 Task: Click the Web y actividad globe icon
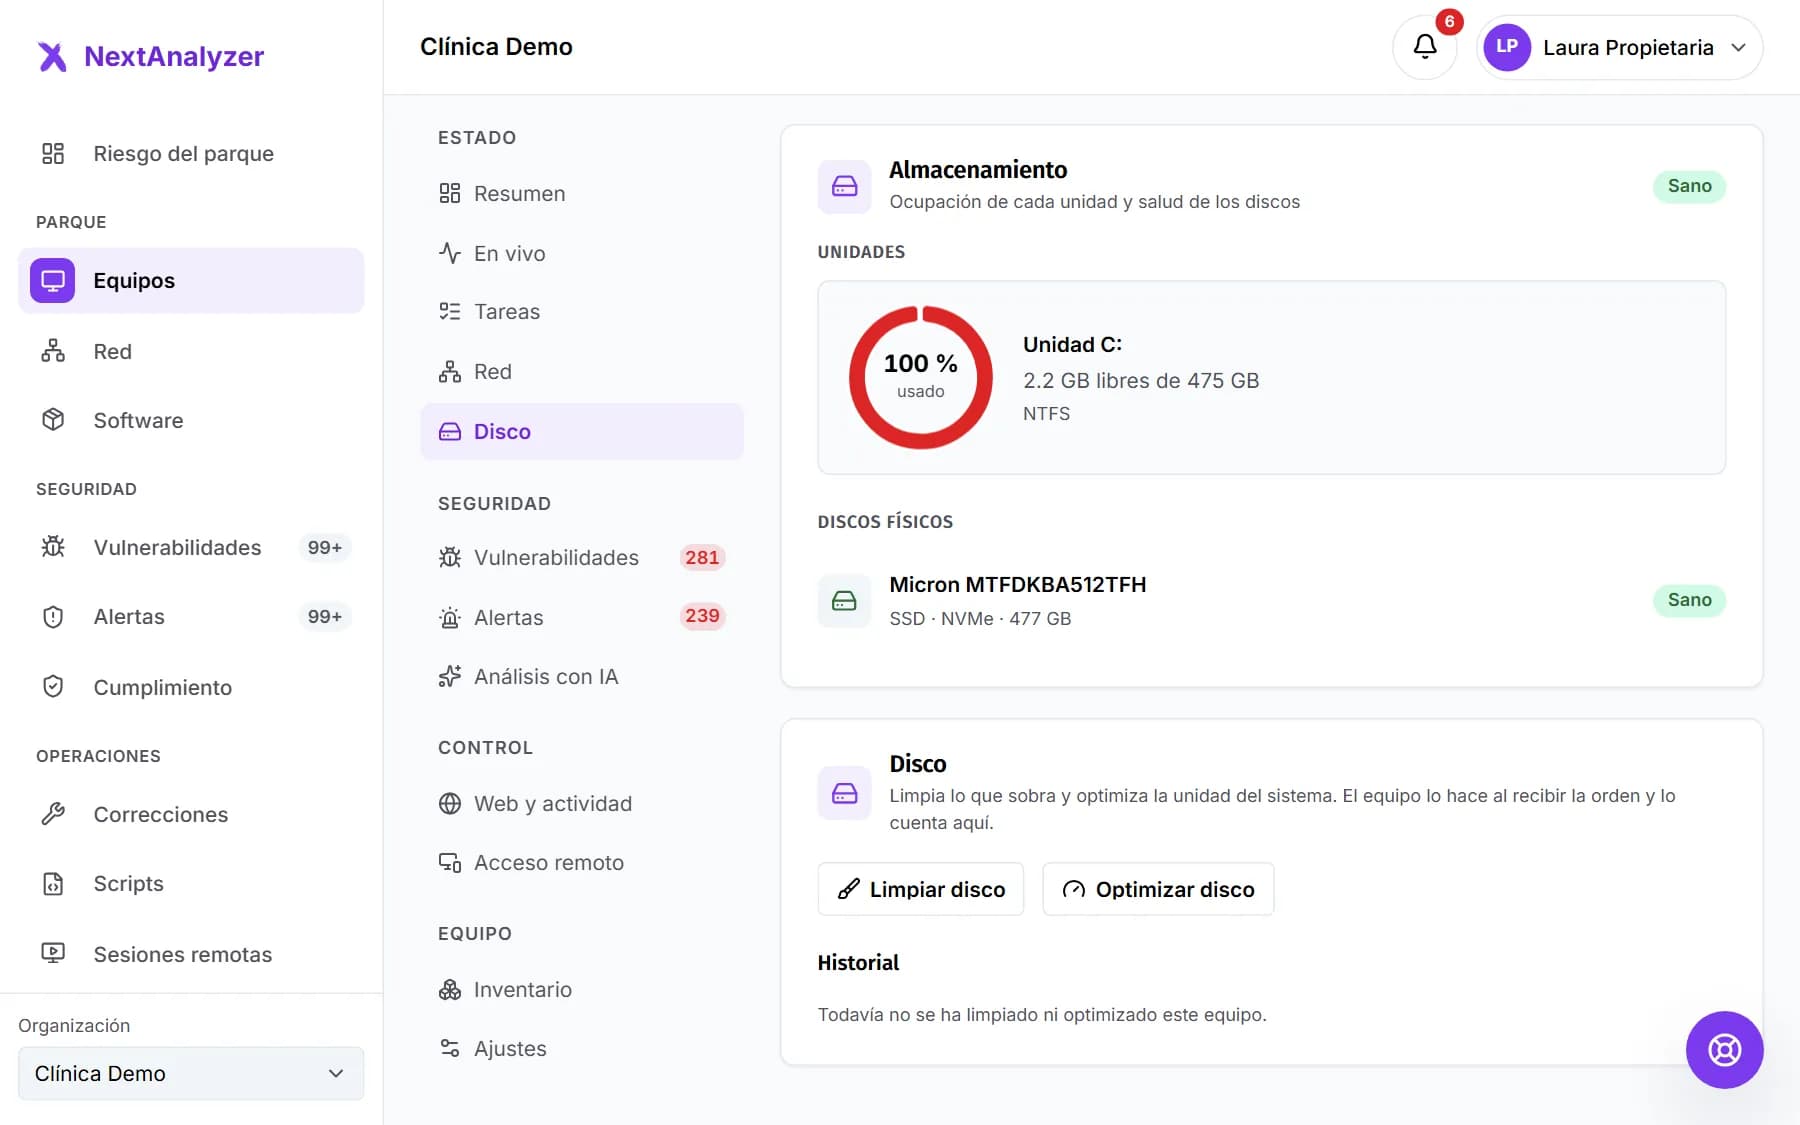coord(450,803)
